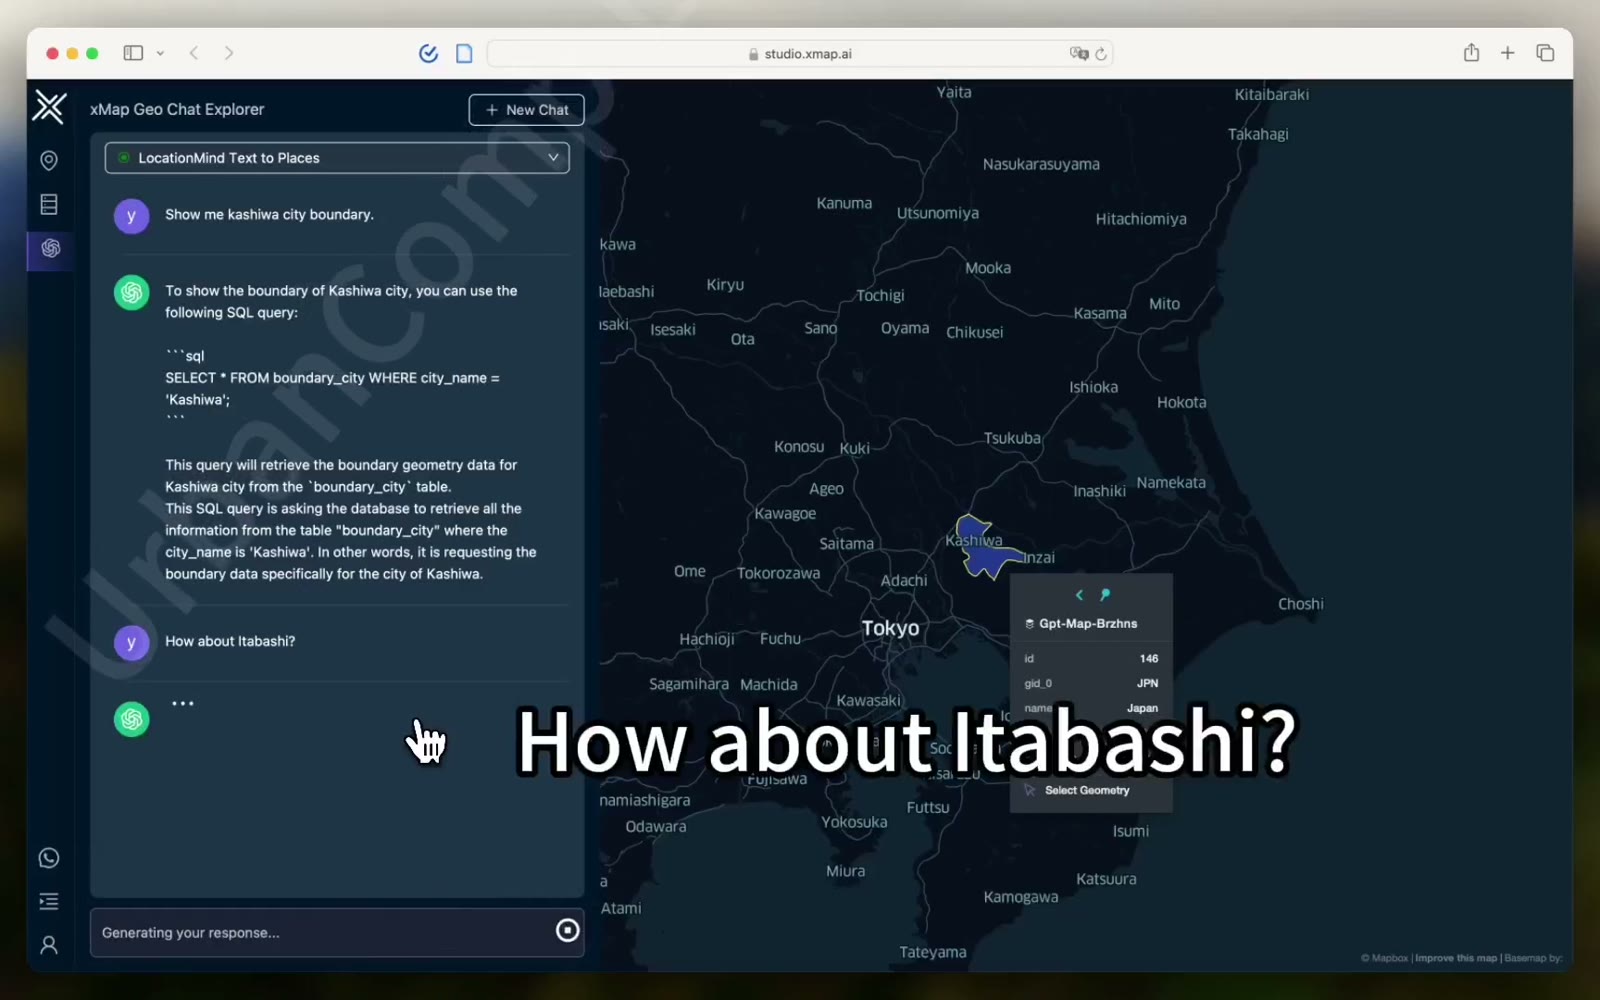Open the user account profile icon
1600x1000 pixels.
[x=48, y=945]
